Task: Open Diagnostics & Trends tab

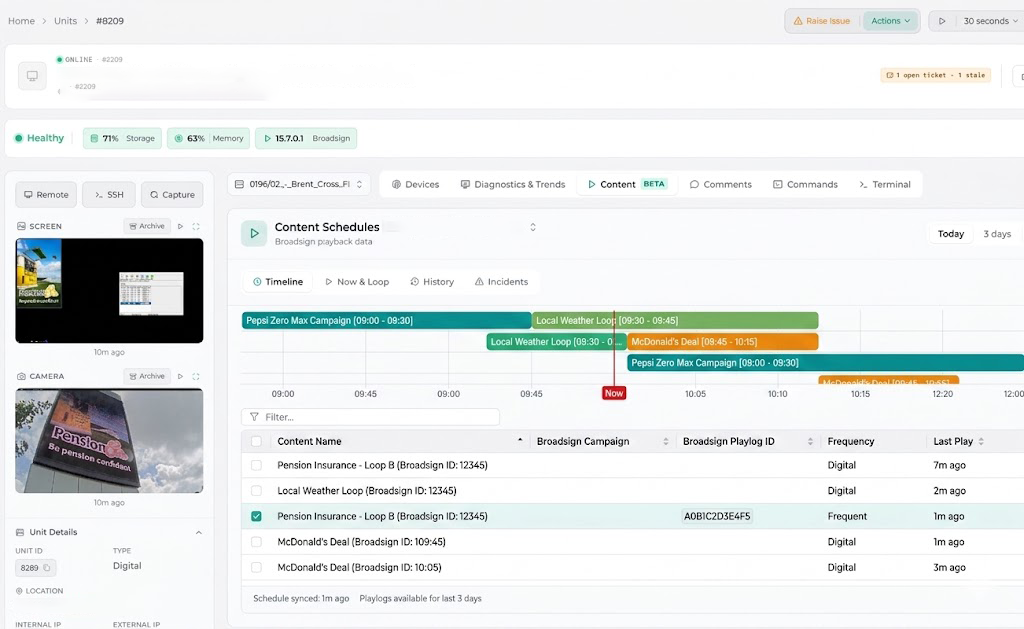Action: 513,184
